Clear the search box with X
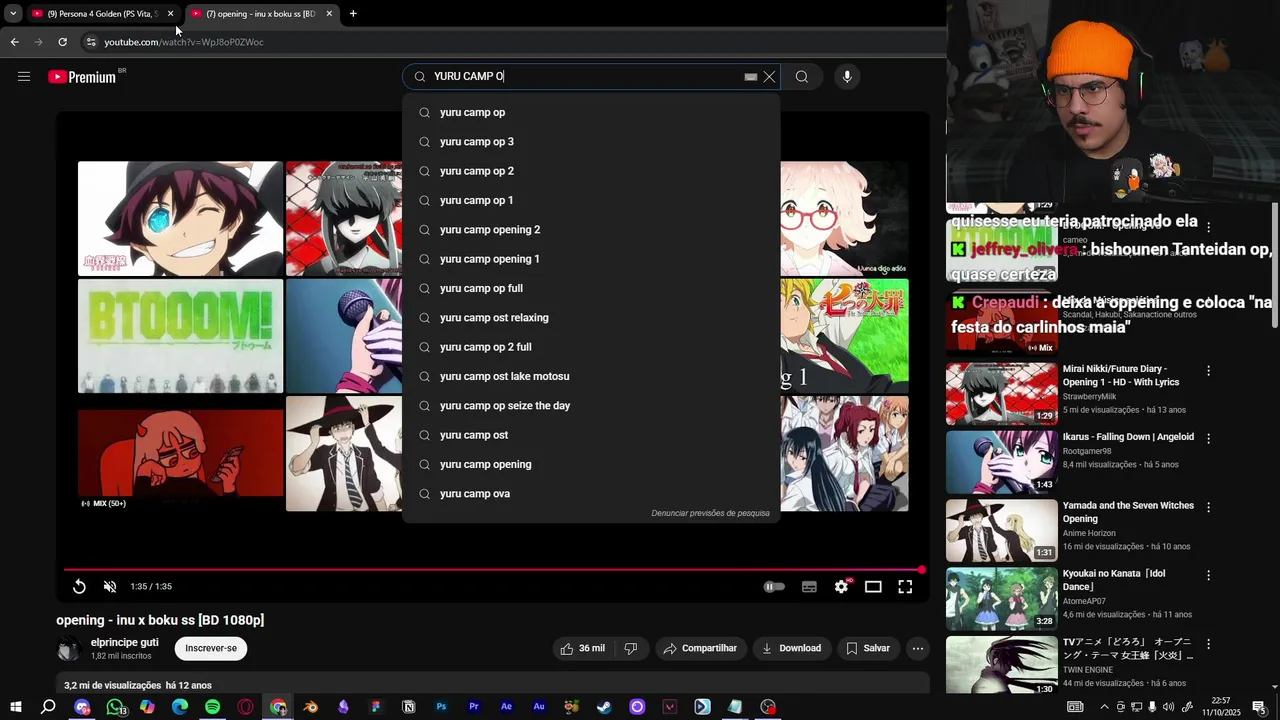Image resolution: width=1280 pixels, height=720 pixels. coord(769,77)
